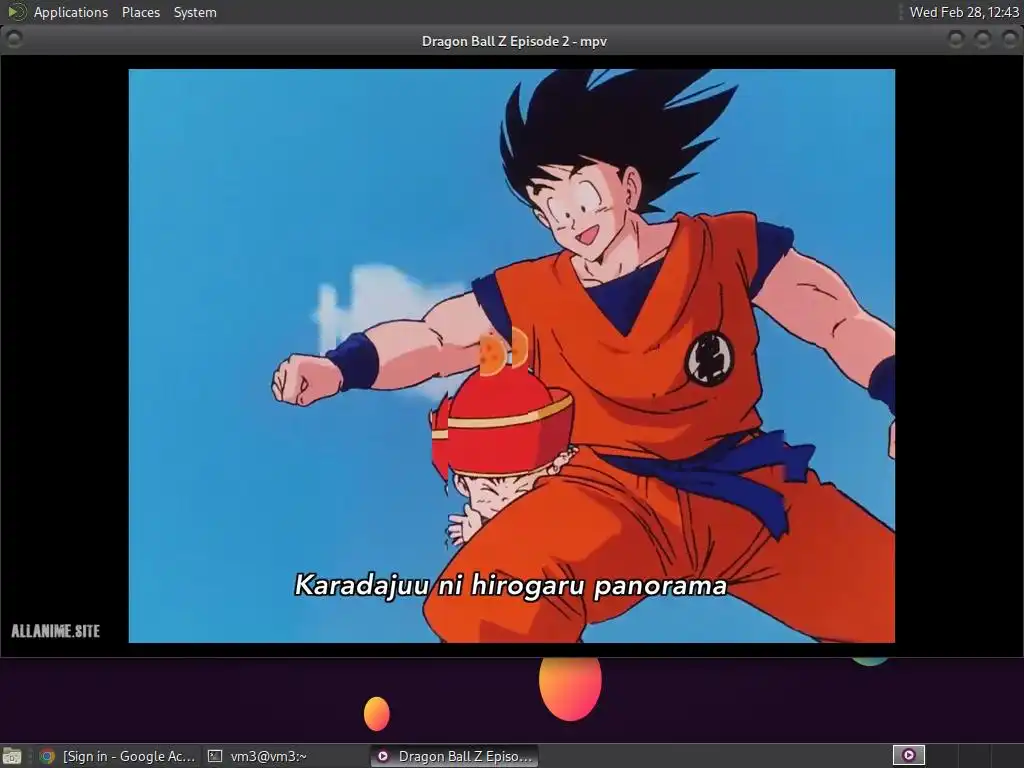
Task: Click the terminal icon in the taskbar
Action: pos(215,756)
